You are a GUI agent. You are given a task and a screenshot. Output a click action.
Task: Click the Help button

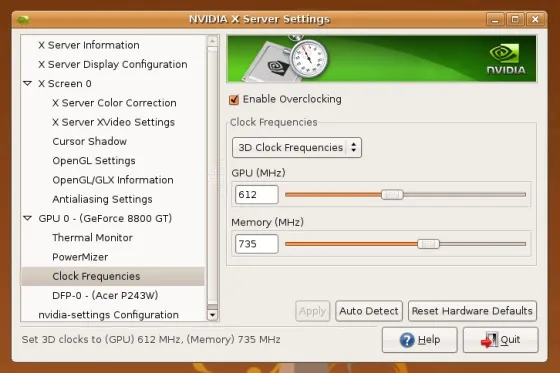click(x=420, y=340)
